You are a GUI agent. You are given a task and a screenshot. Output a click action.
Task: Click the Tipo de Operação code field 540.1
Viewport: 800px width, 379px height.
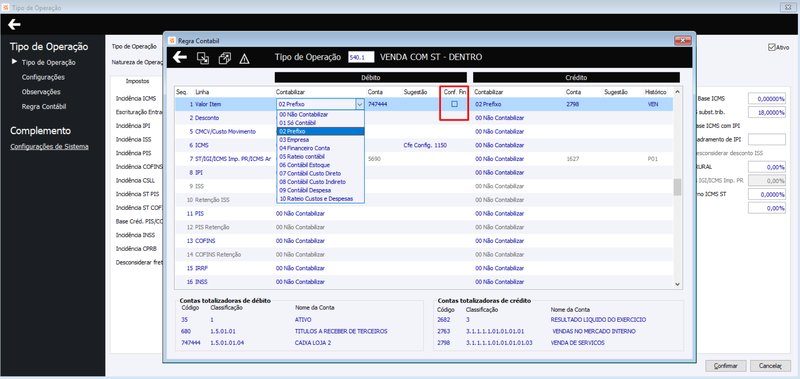(x=361, y=57)
